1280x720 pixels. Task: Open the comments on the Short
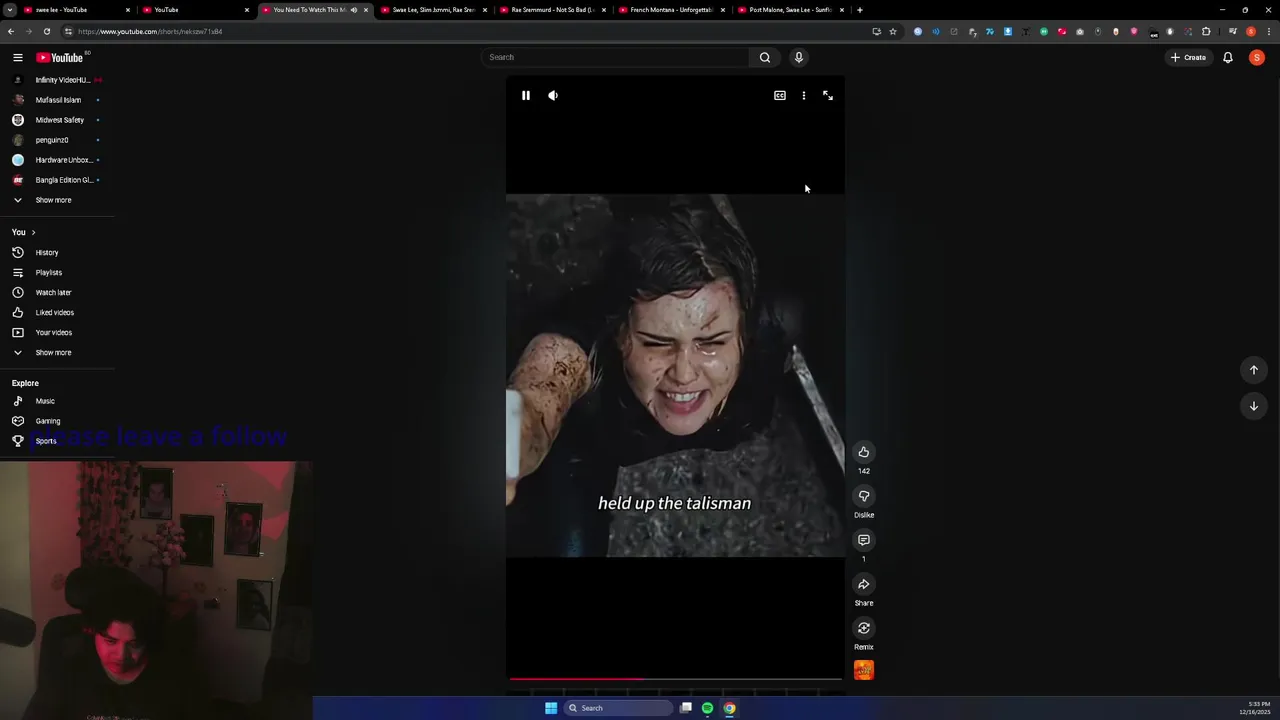(x=864, y=540)
